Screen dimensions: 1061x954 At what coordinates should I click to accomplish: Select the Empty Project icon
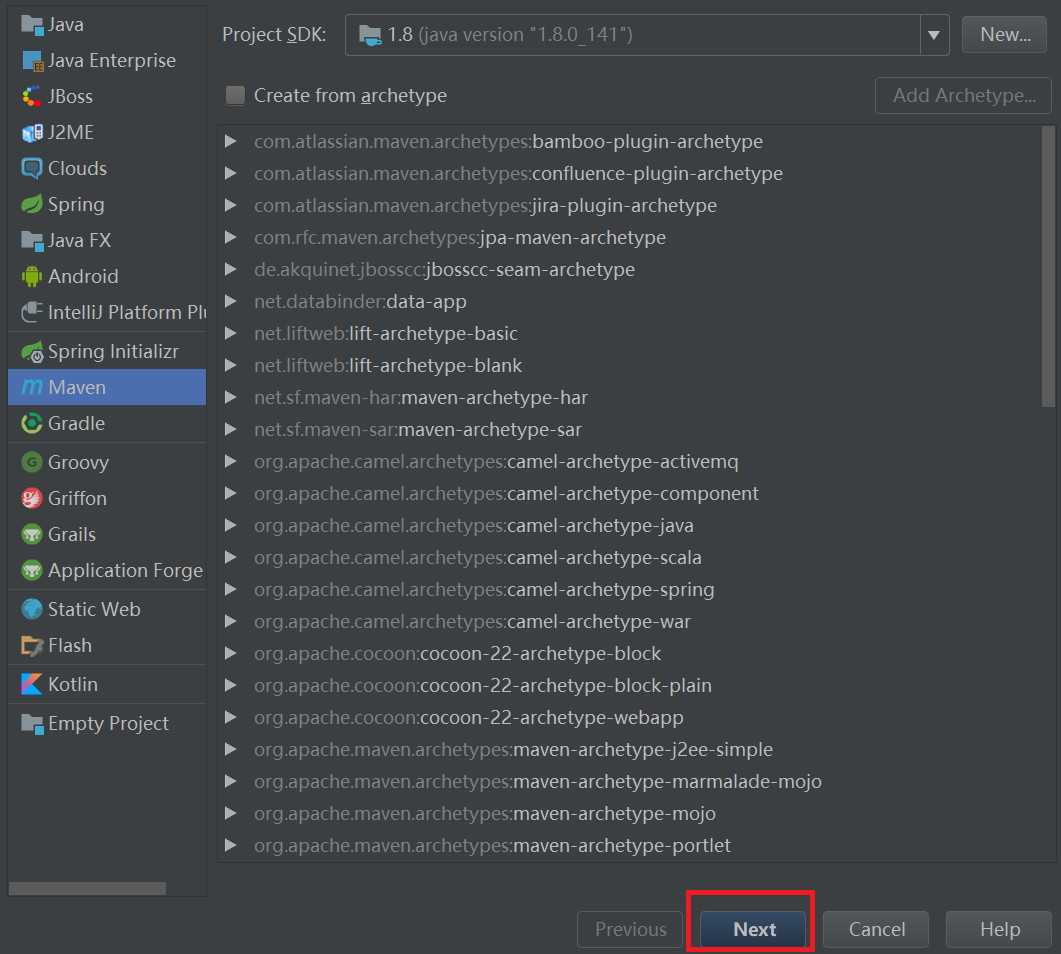click(32, 723)
